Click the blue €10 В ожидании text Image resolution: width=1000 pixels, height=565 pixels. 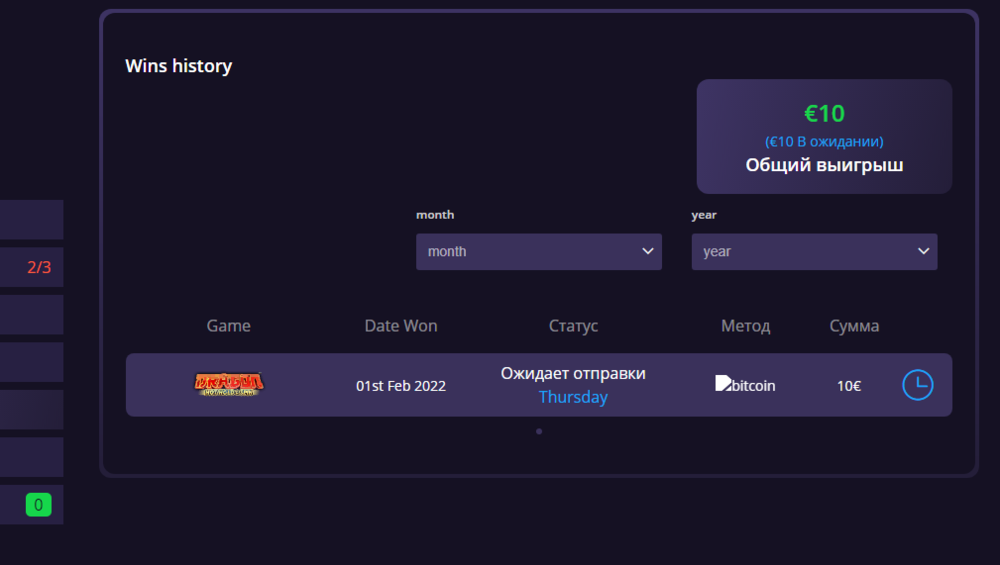coord(824,142)
